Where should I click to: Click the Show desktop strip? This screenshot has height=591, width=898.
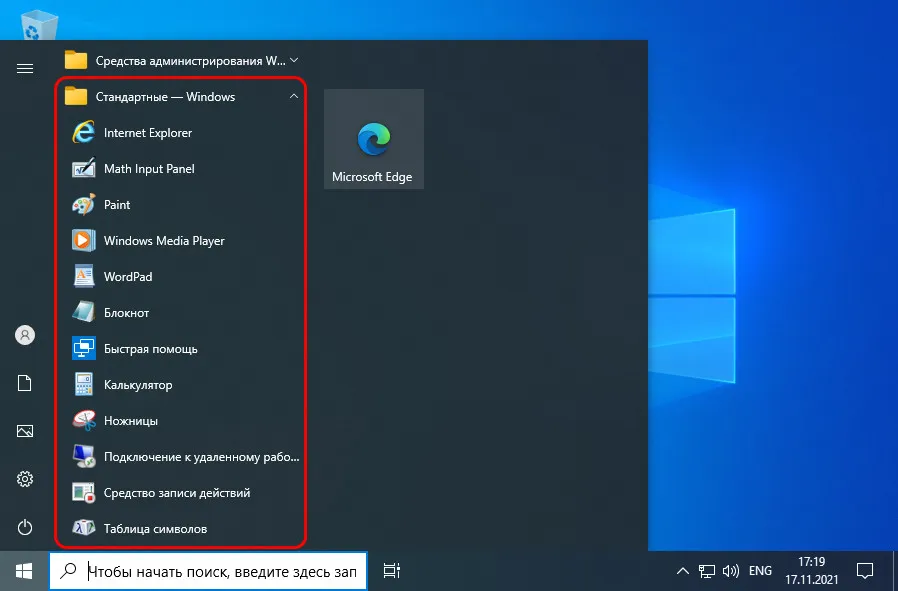[895, 571]
